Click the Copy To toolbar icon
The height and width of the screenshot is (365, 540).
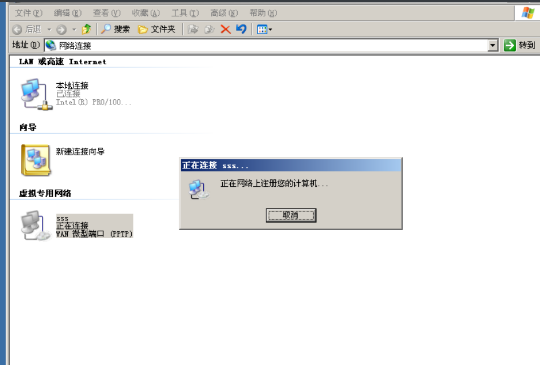(209, 29)
